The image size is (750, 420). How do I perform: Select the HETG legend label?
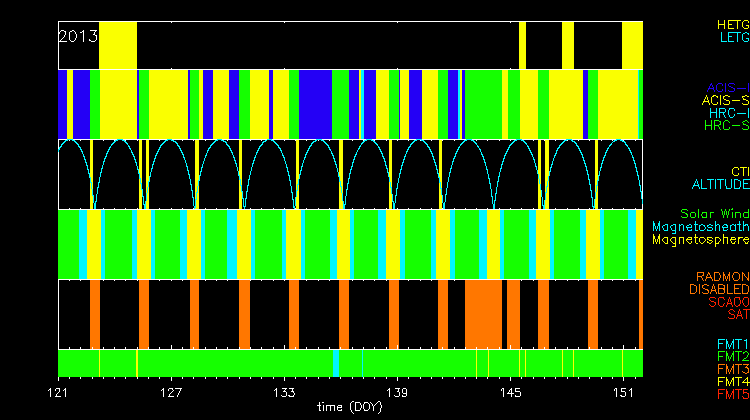(x=731, y=24)
